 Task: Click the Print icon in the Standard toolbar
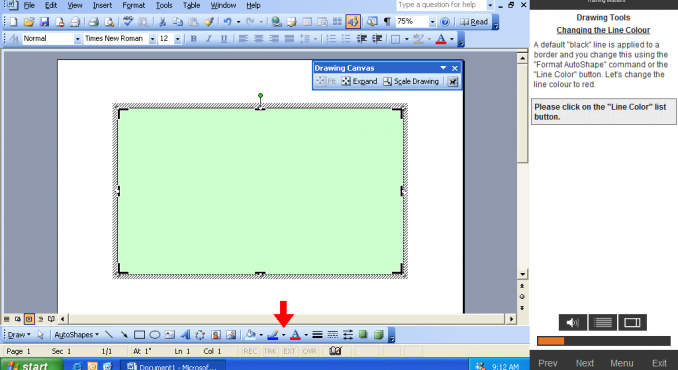(93, 22)
